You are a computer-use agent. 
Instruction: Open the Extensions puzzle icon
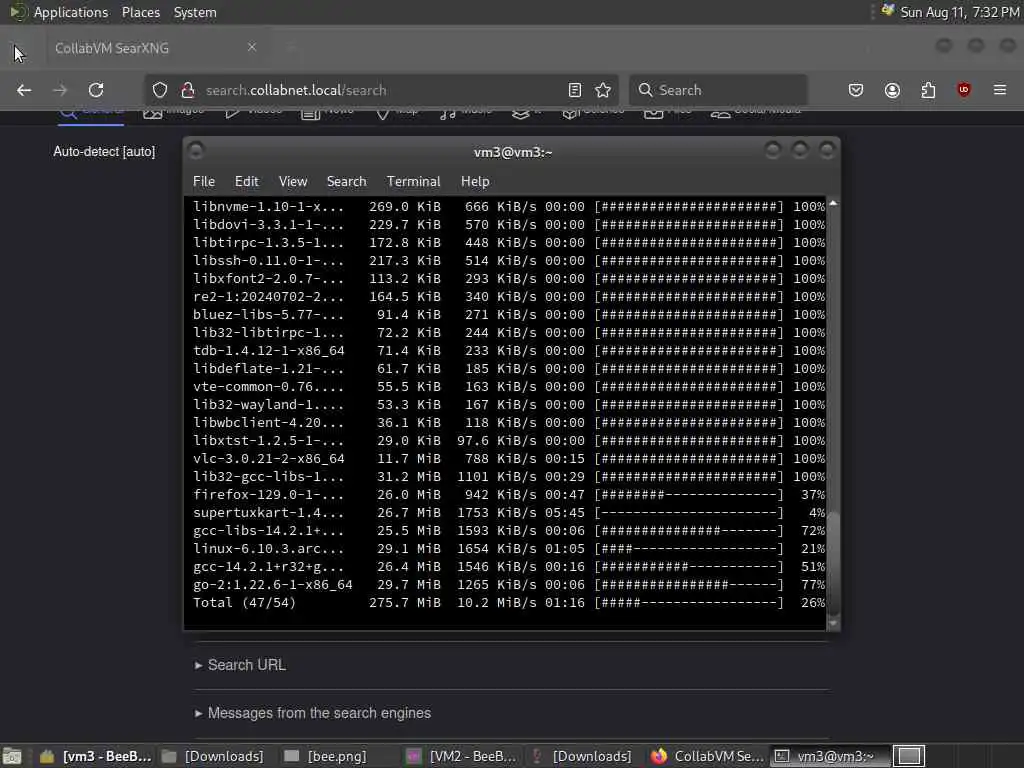(928, 90)
